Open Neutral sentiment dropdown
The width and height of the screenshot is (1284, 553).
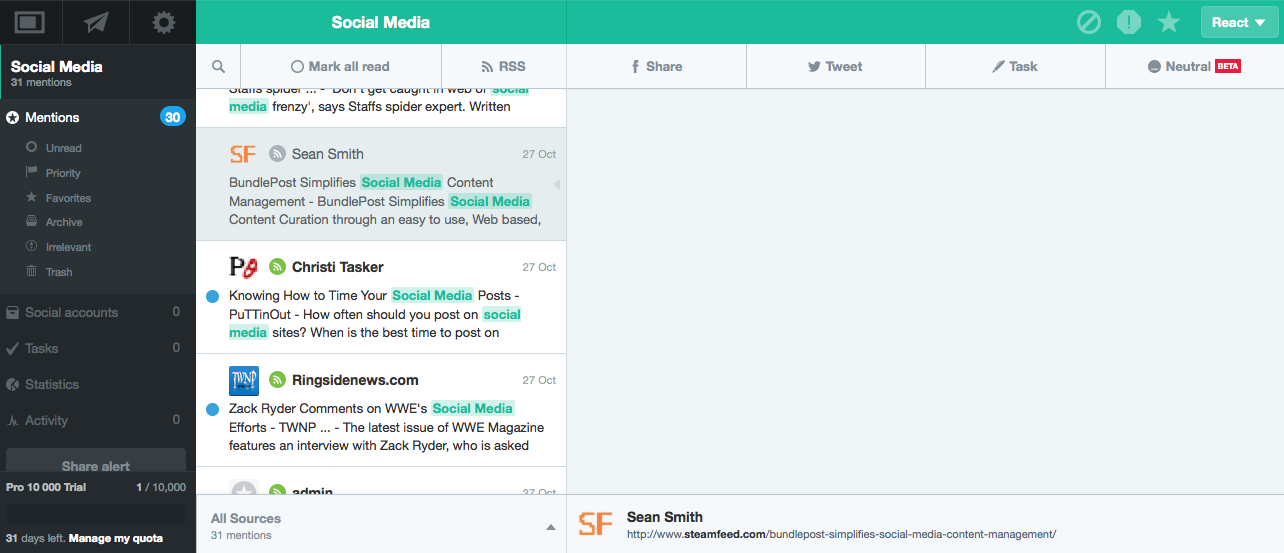click(1194, 67)
